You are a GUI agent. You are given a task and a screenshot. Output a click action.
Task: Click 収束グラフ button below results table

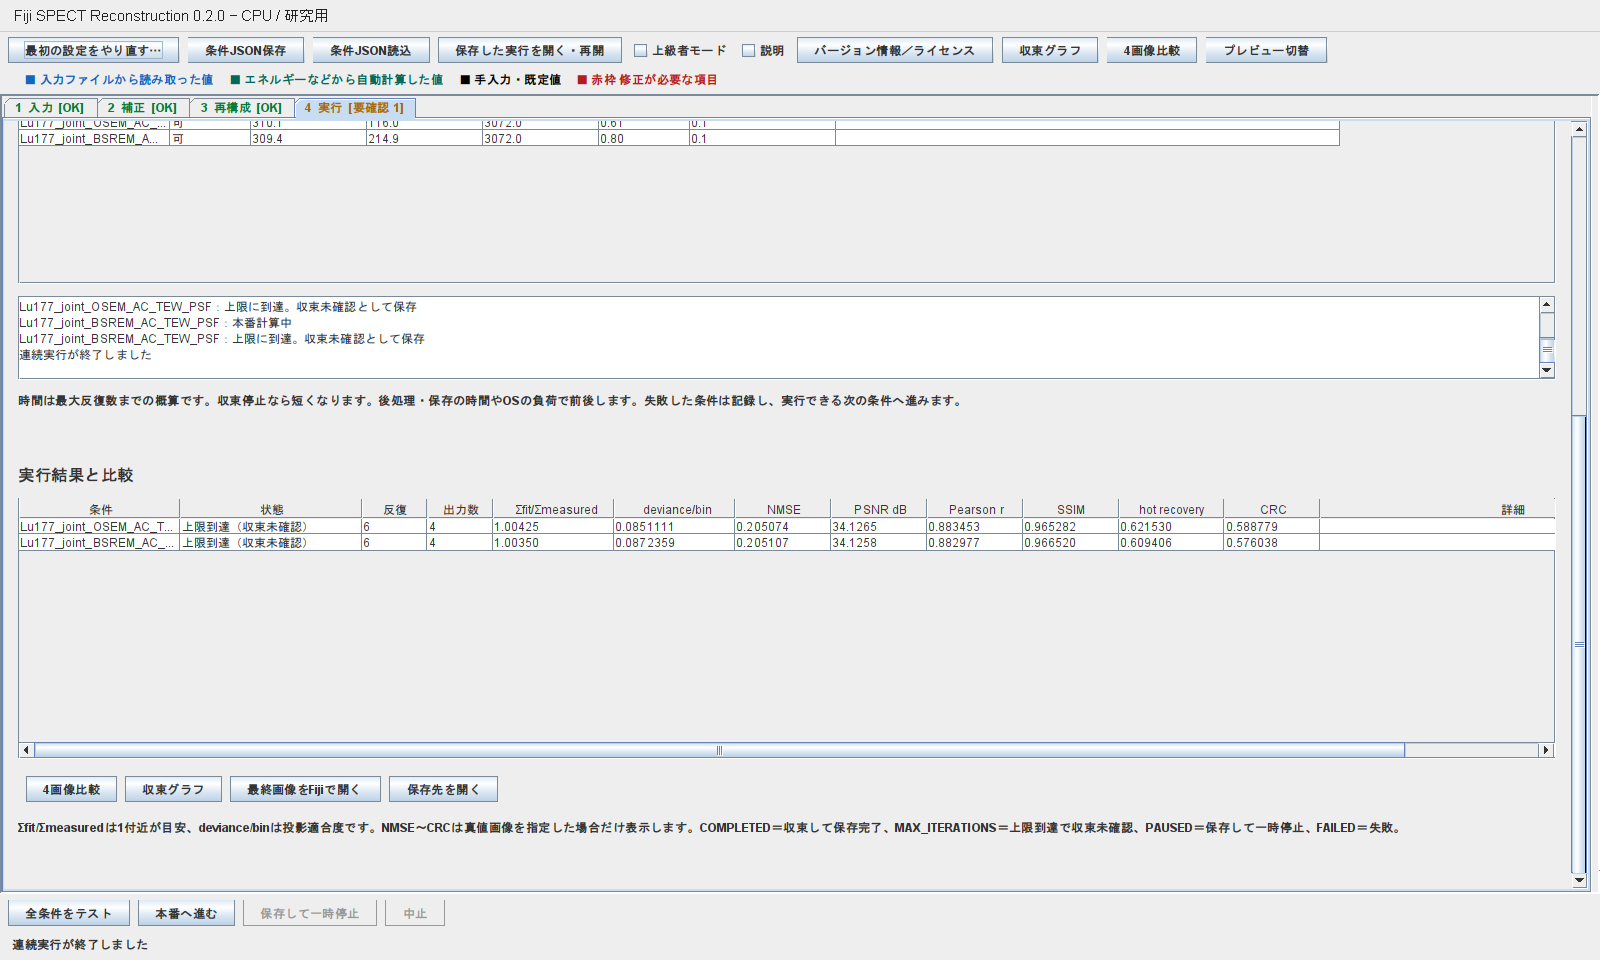tap(173, 790)
